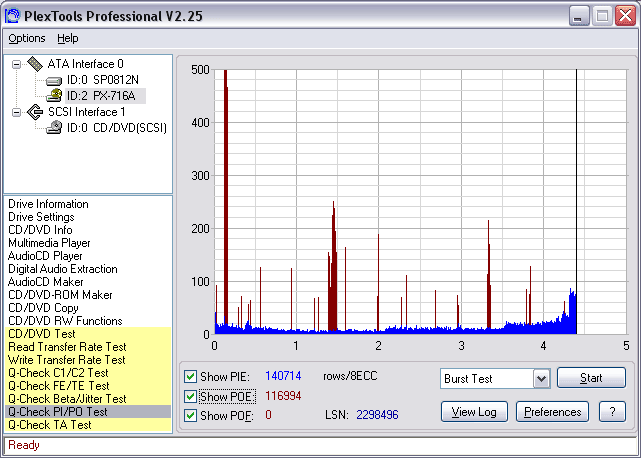Collapse the ATA Interface 0 tree node
Image resolution: width=641 pixels, height=458 pixels.
coord(16,64)
